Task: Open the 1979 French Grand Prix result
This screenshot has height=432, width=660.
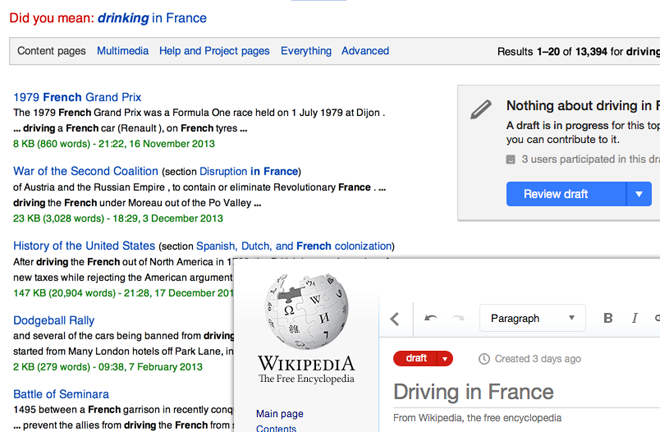Action: (77, 97)
